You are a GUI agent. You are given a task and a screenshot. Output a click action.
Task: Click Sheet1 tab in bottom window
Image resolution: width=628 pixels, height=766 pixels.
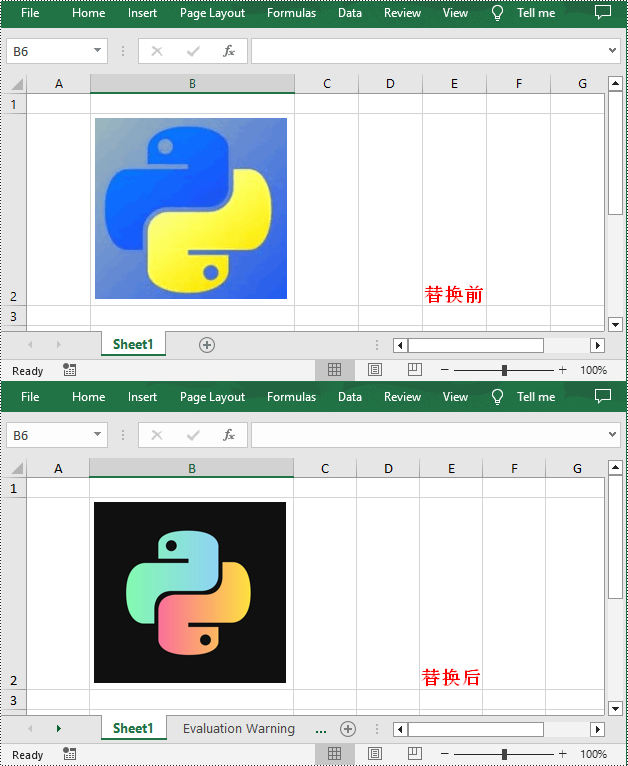(x=133, y=728)
